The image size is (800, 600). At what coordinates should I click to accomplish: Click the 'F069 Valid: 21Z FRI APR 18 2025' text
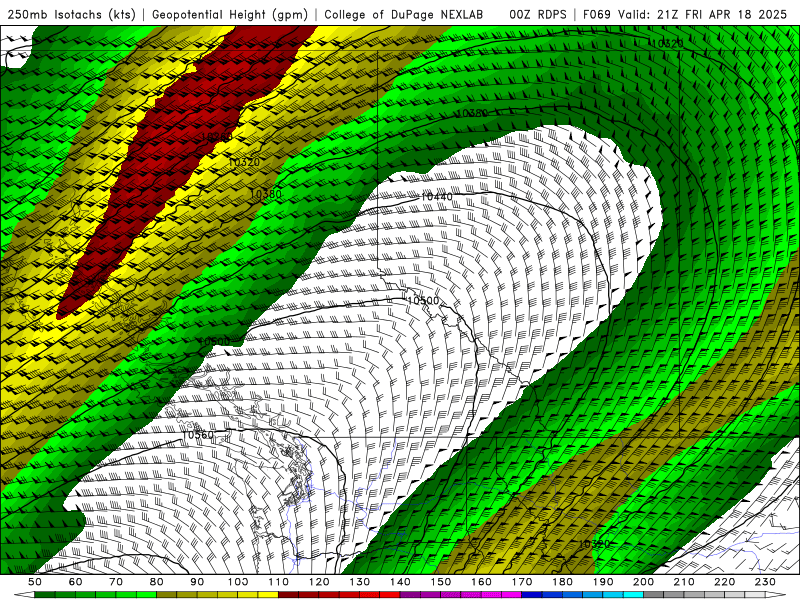click(685, 14)
